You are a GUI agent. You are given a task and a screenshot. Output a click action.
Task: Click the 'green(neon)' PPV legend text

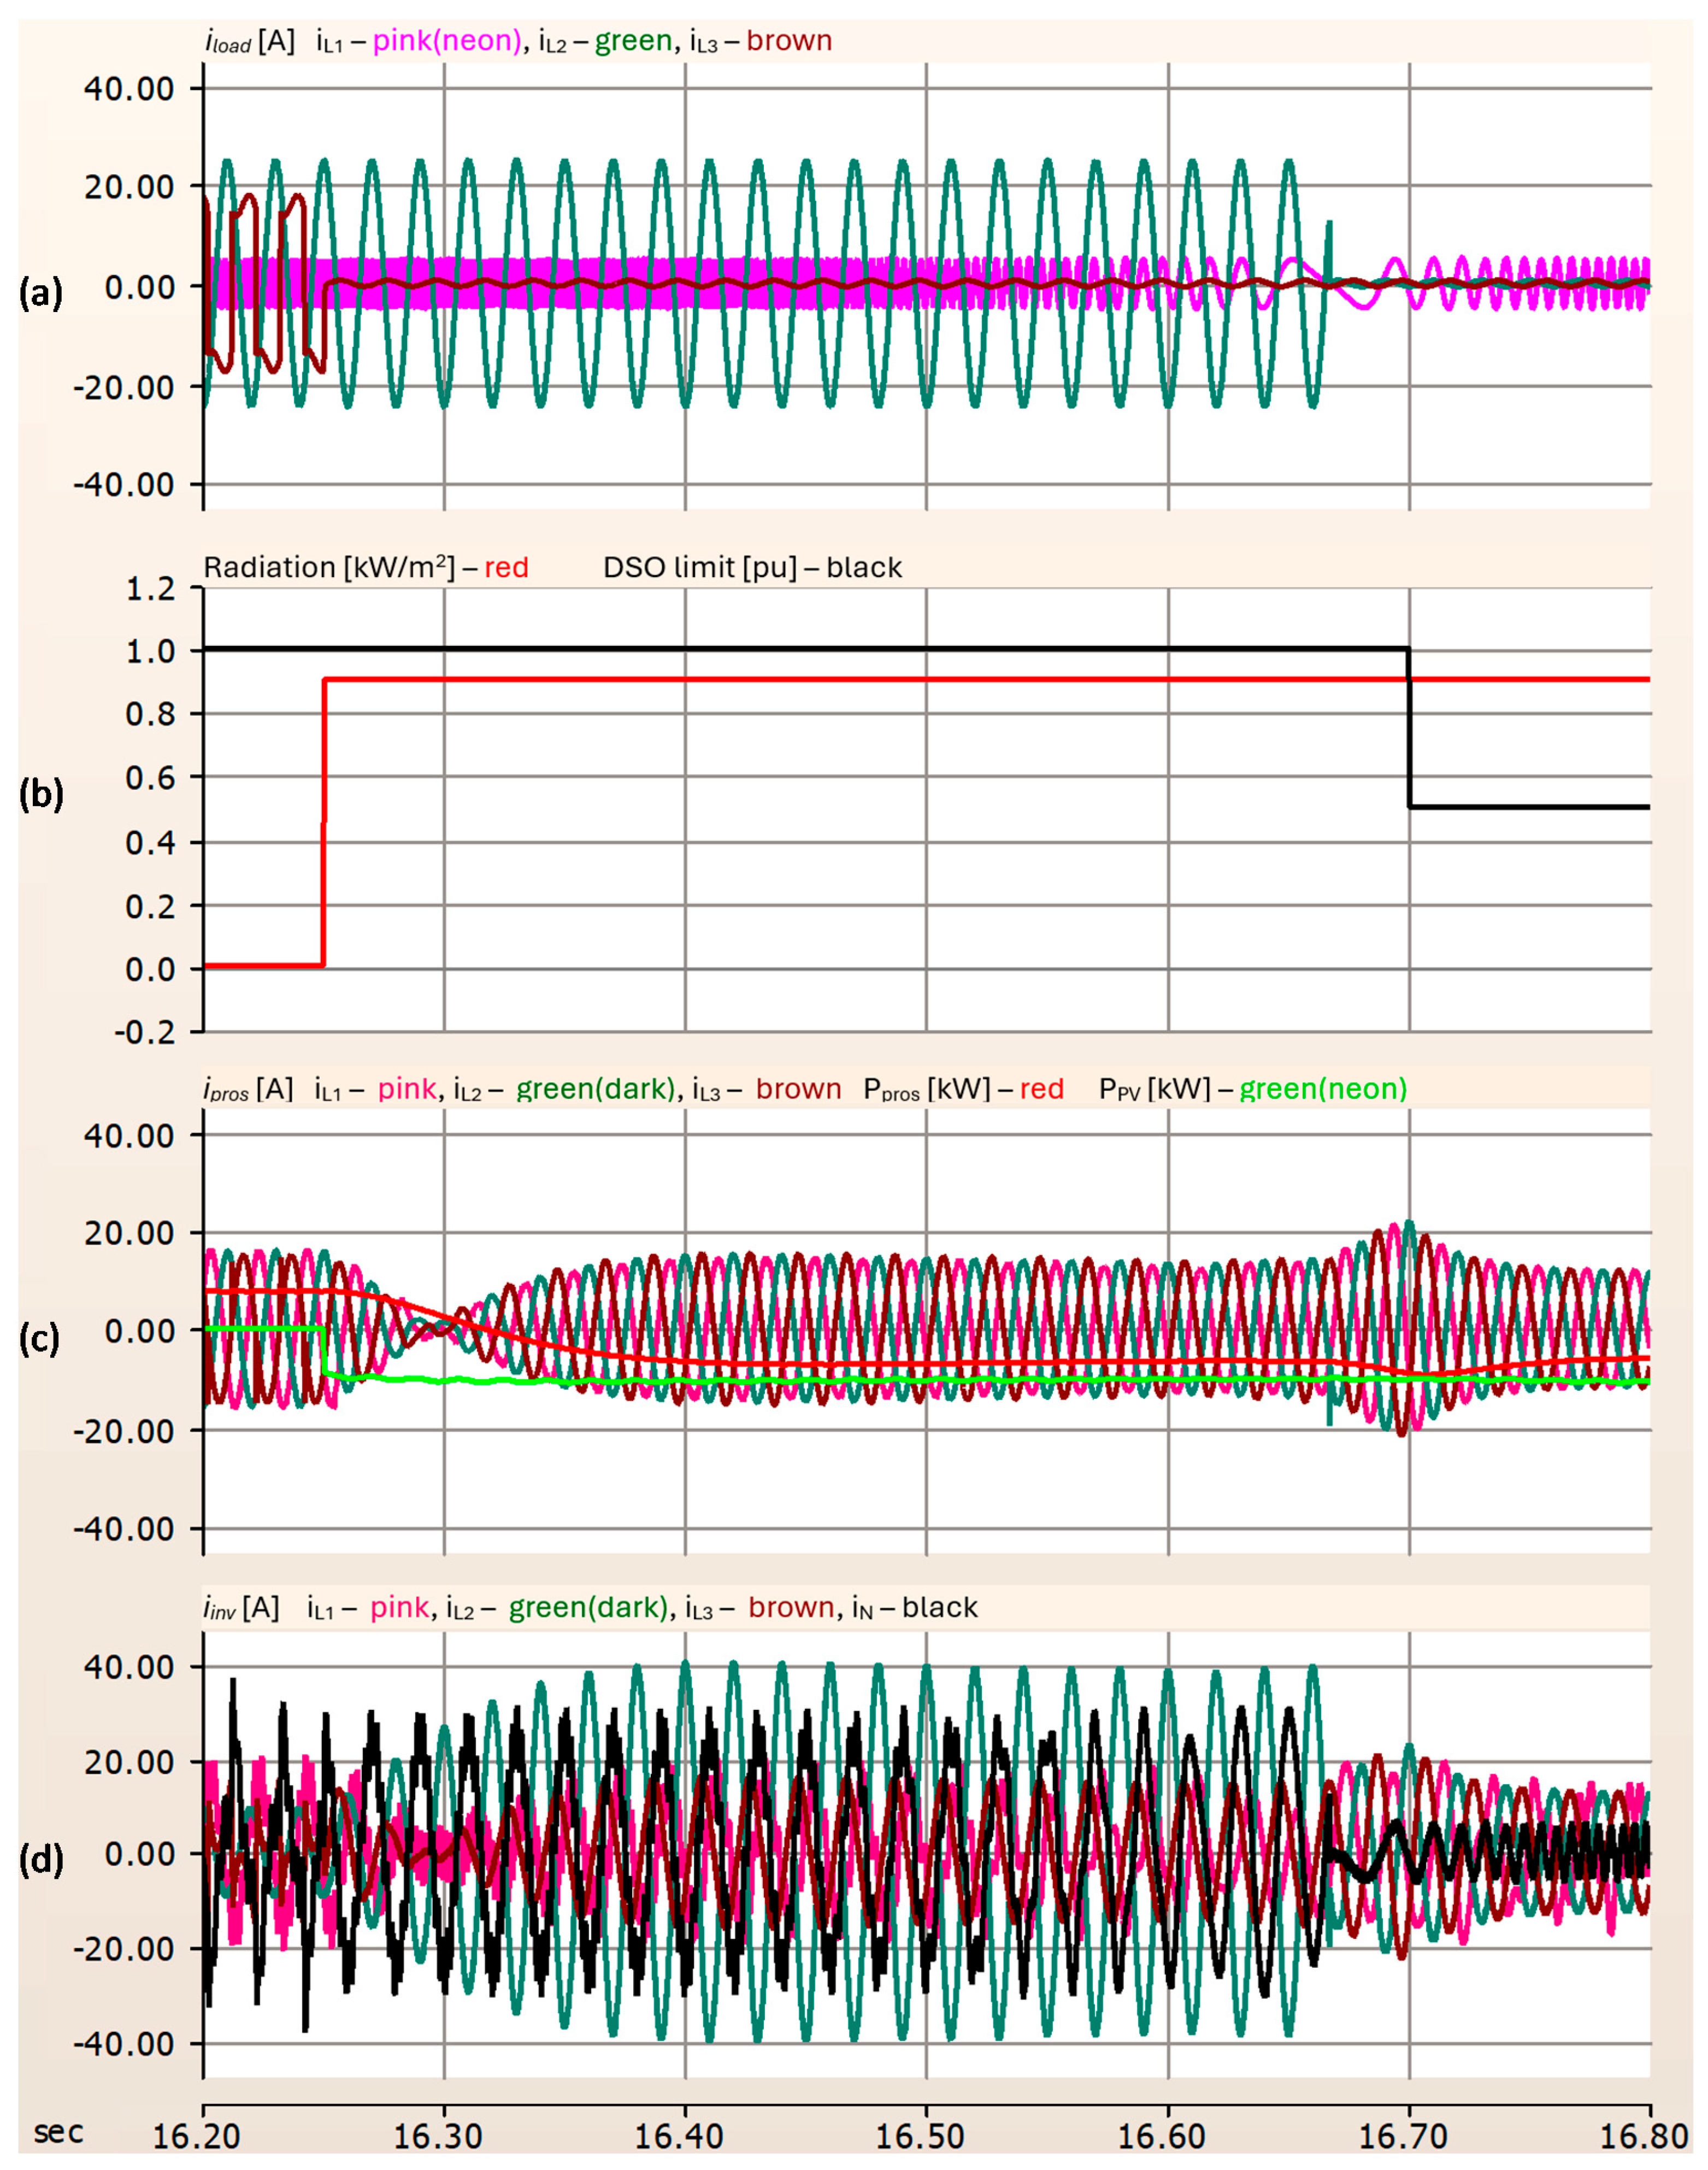pos(1323,1089)
